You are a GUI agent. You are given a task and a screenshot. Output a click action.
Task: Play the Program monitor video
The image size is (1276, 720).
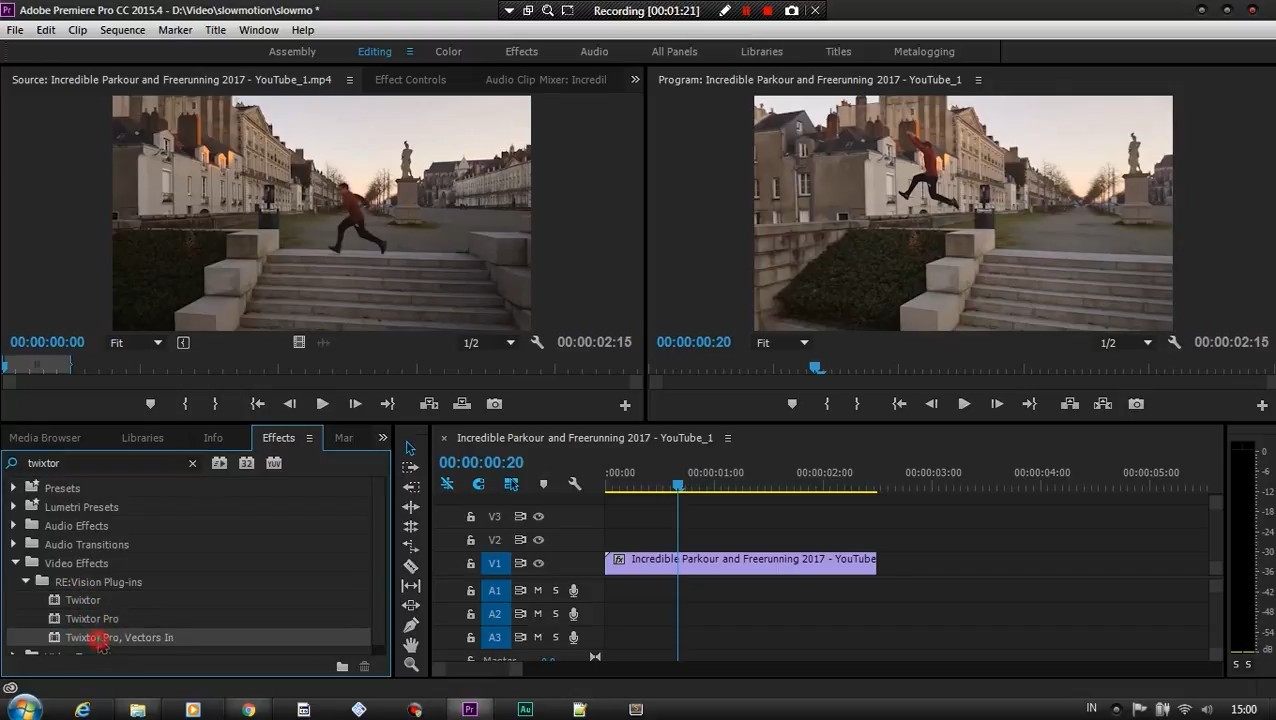pos(964,404)
